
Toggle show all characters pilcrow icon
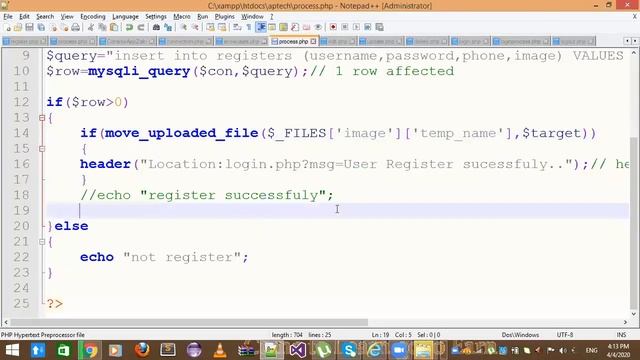pos(249,27)
